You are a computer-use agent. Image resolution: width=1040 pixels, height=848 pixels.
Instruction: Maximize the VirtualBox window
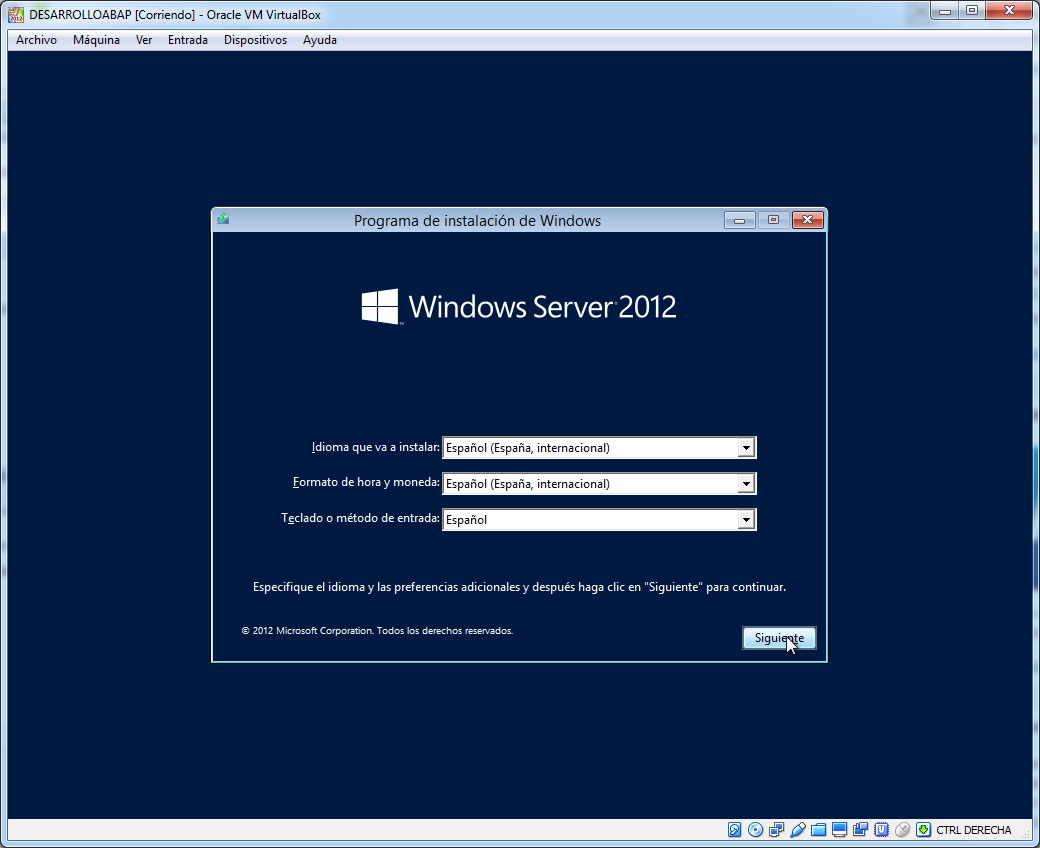tap(972, 11)
